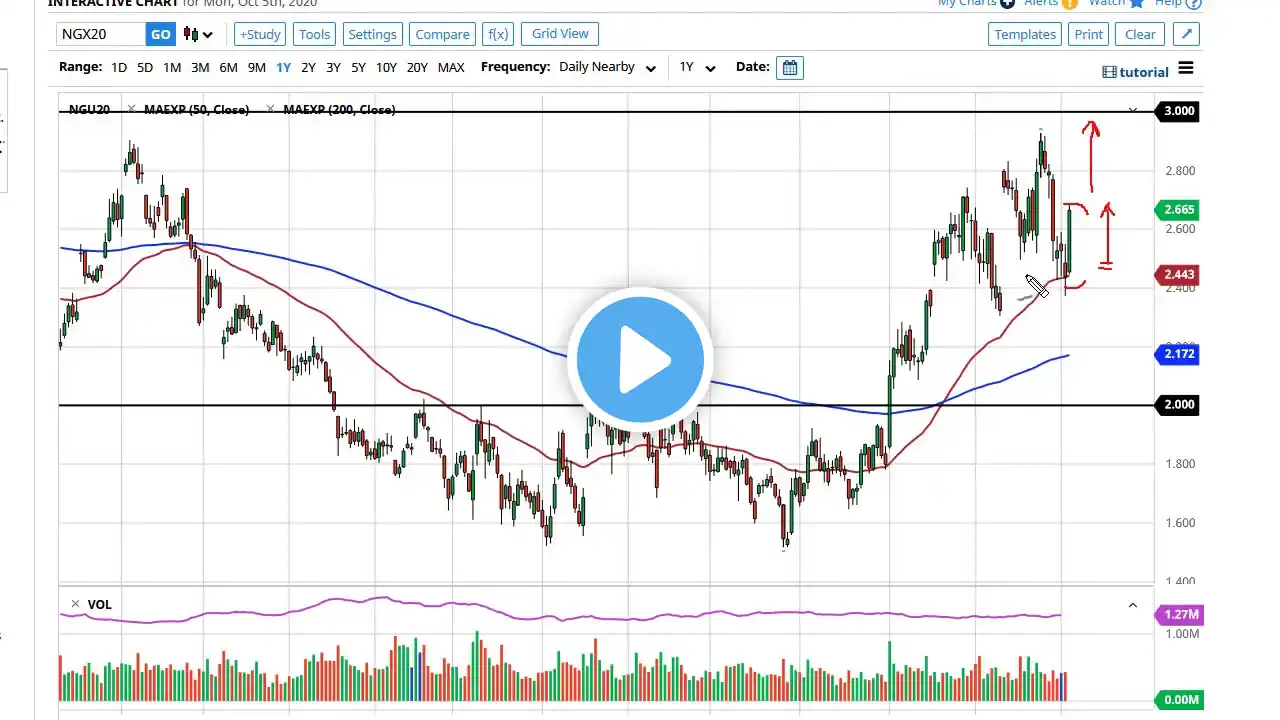Viewport: 1280px width, 720px height.
Task: Click the MAEXP (200, Close) study label
Action: pos(339,109)
